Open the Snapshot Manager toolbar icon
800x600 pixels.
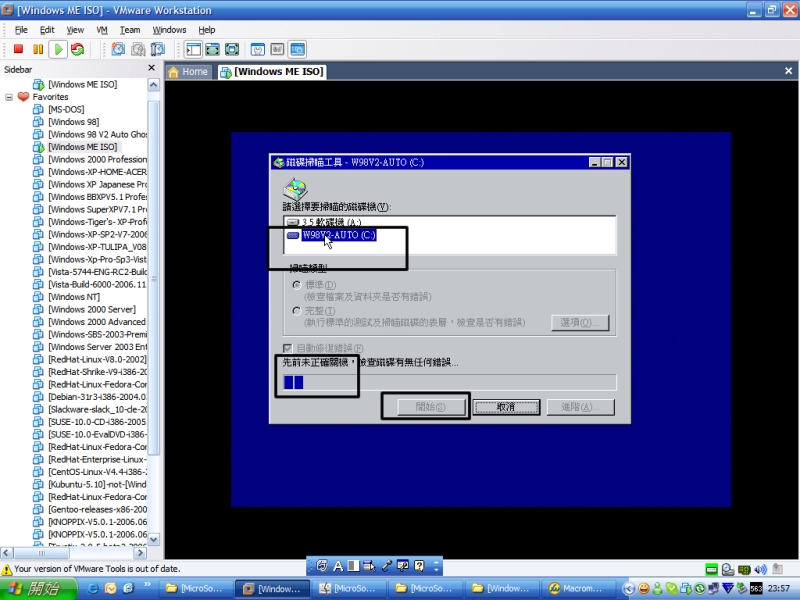(x=158, y=49)
